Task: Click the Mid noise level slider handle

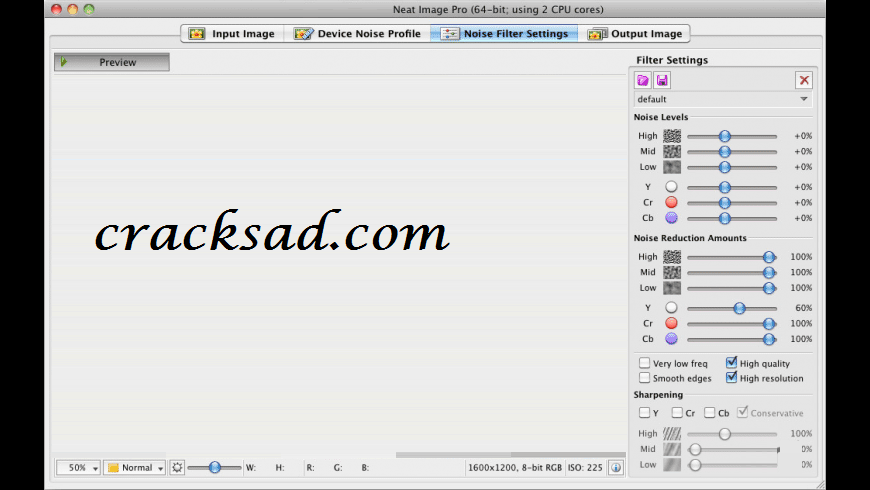Action: pyautogui.click(x=725, y=151)
